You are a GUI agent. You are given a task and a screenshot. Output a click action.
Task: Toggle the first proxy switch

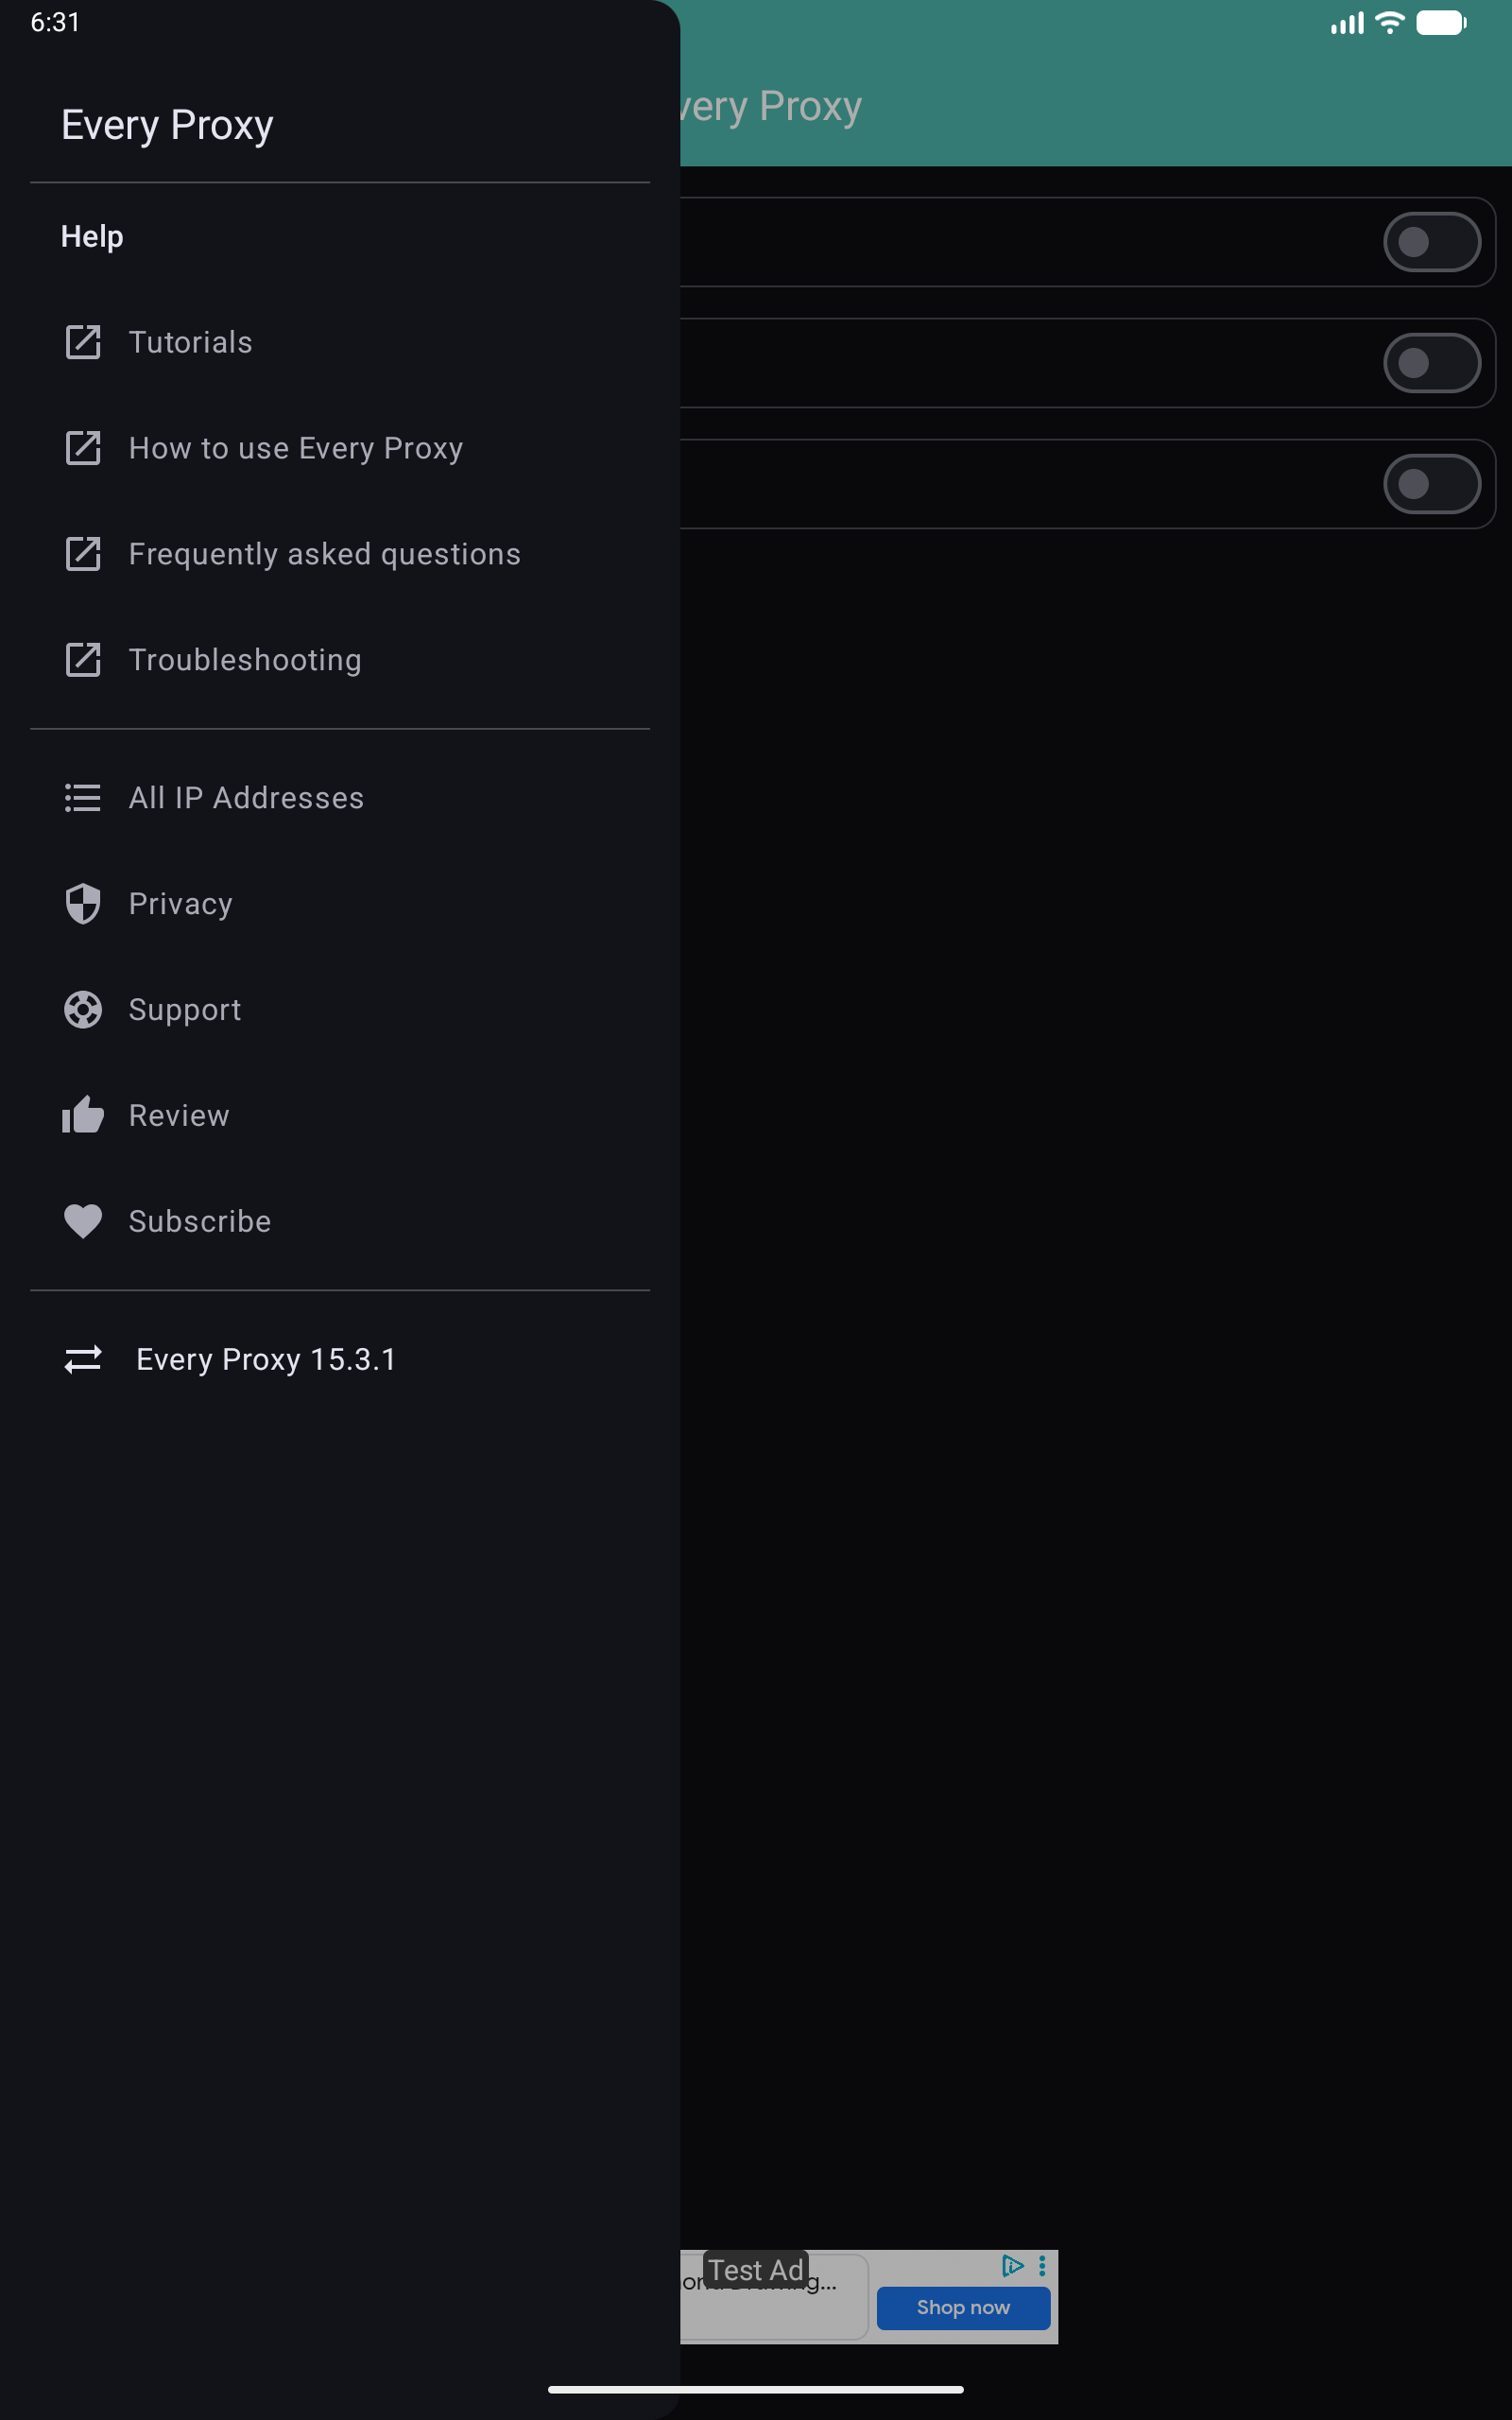[1431, 242]
